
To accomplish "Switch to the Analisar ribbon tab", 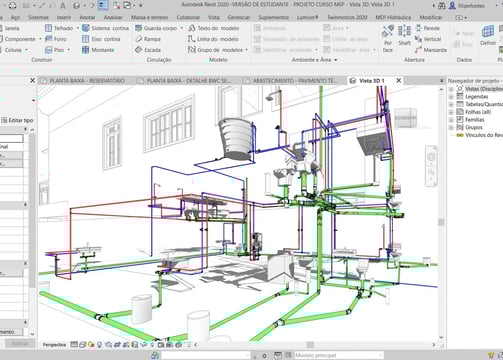I will point(113,17).
